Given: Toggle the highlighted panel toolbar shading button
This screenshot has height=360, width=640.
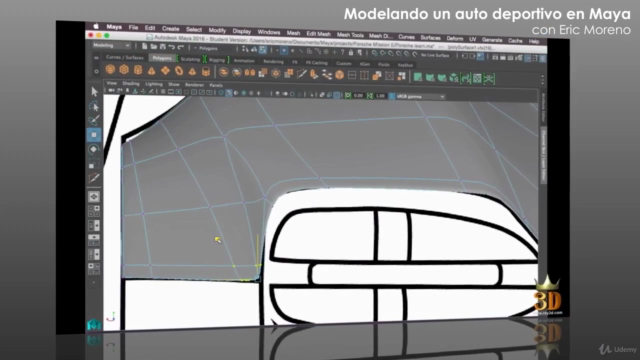Looking at the screenshot, I should 229,93.
